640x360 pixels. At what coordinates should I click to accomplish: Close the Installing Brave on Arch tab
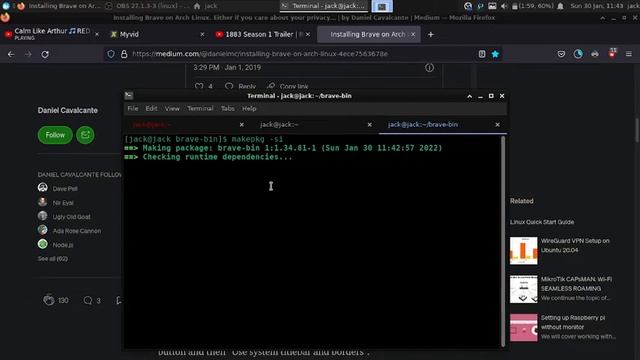point(413,35)
